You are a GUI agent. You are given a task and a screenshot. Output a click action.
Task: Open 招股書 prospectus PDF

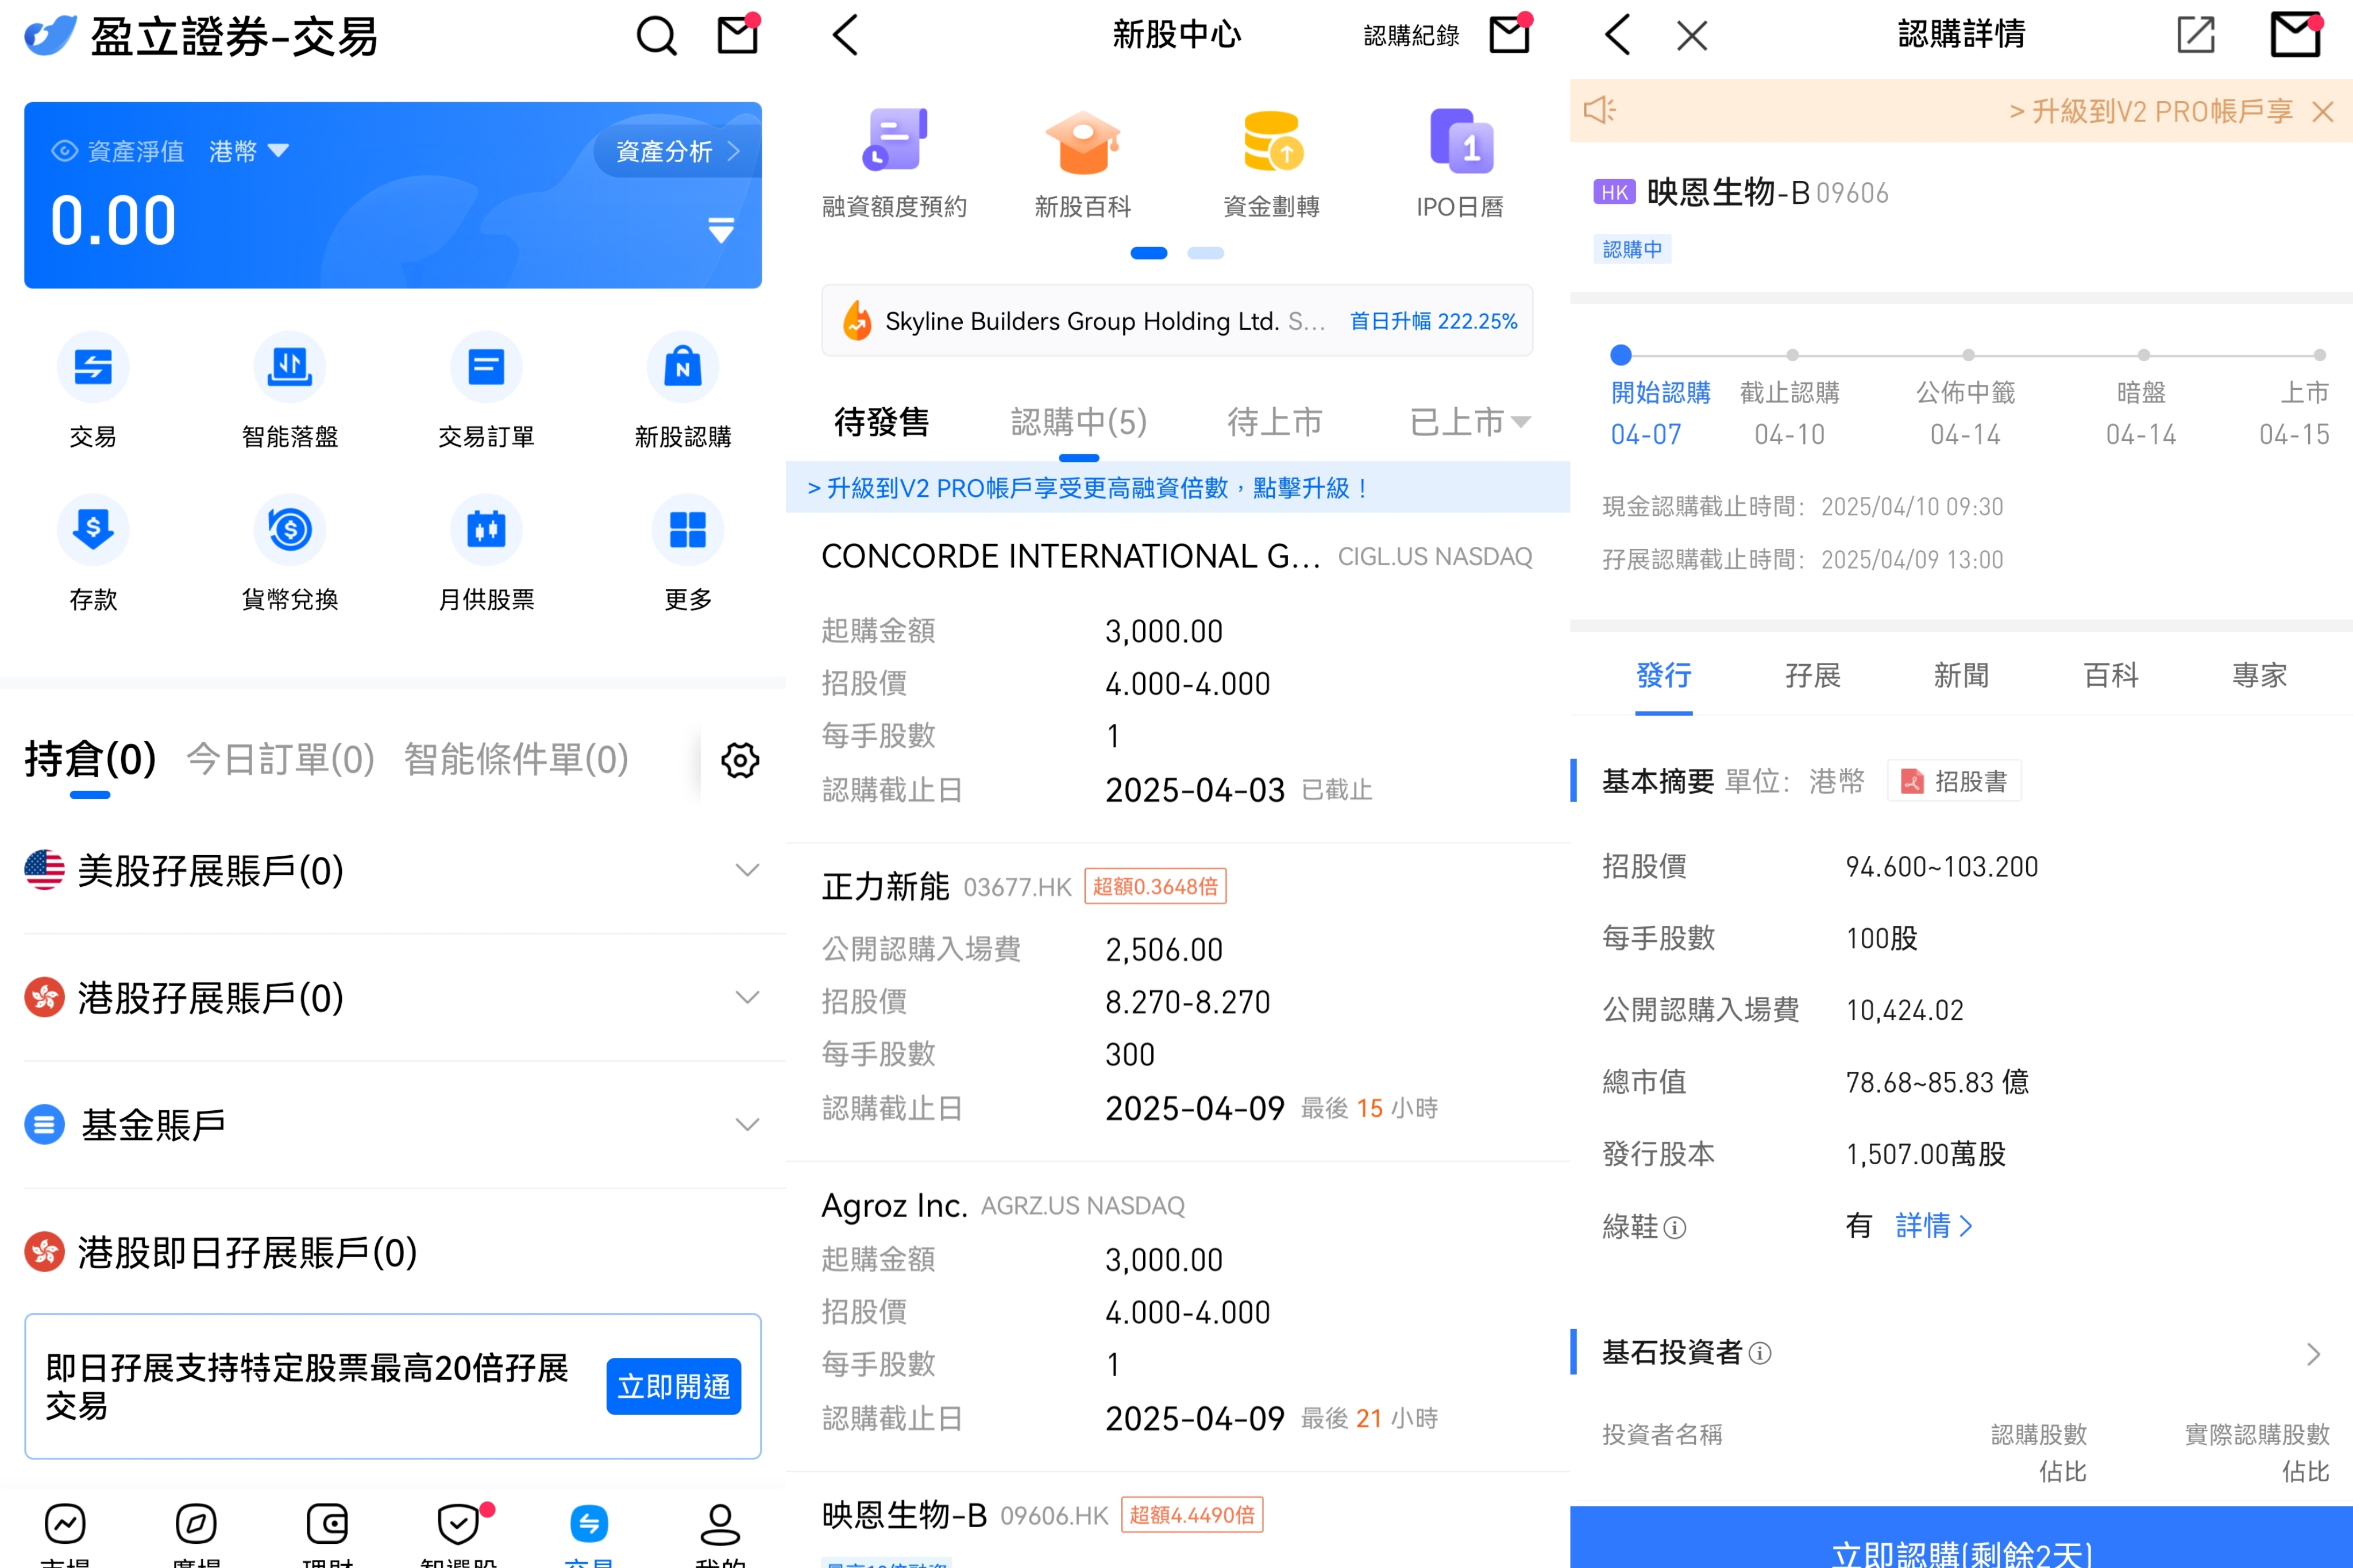[1955, 781]
